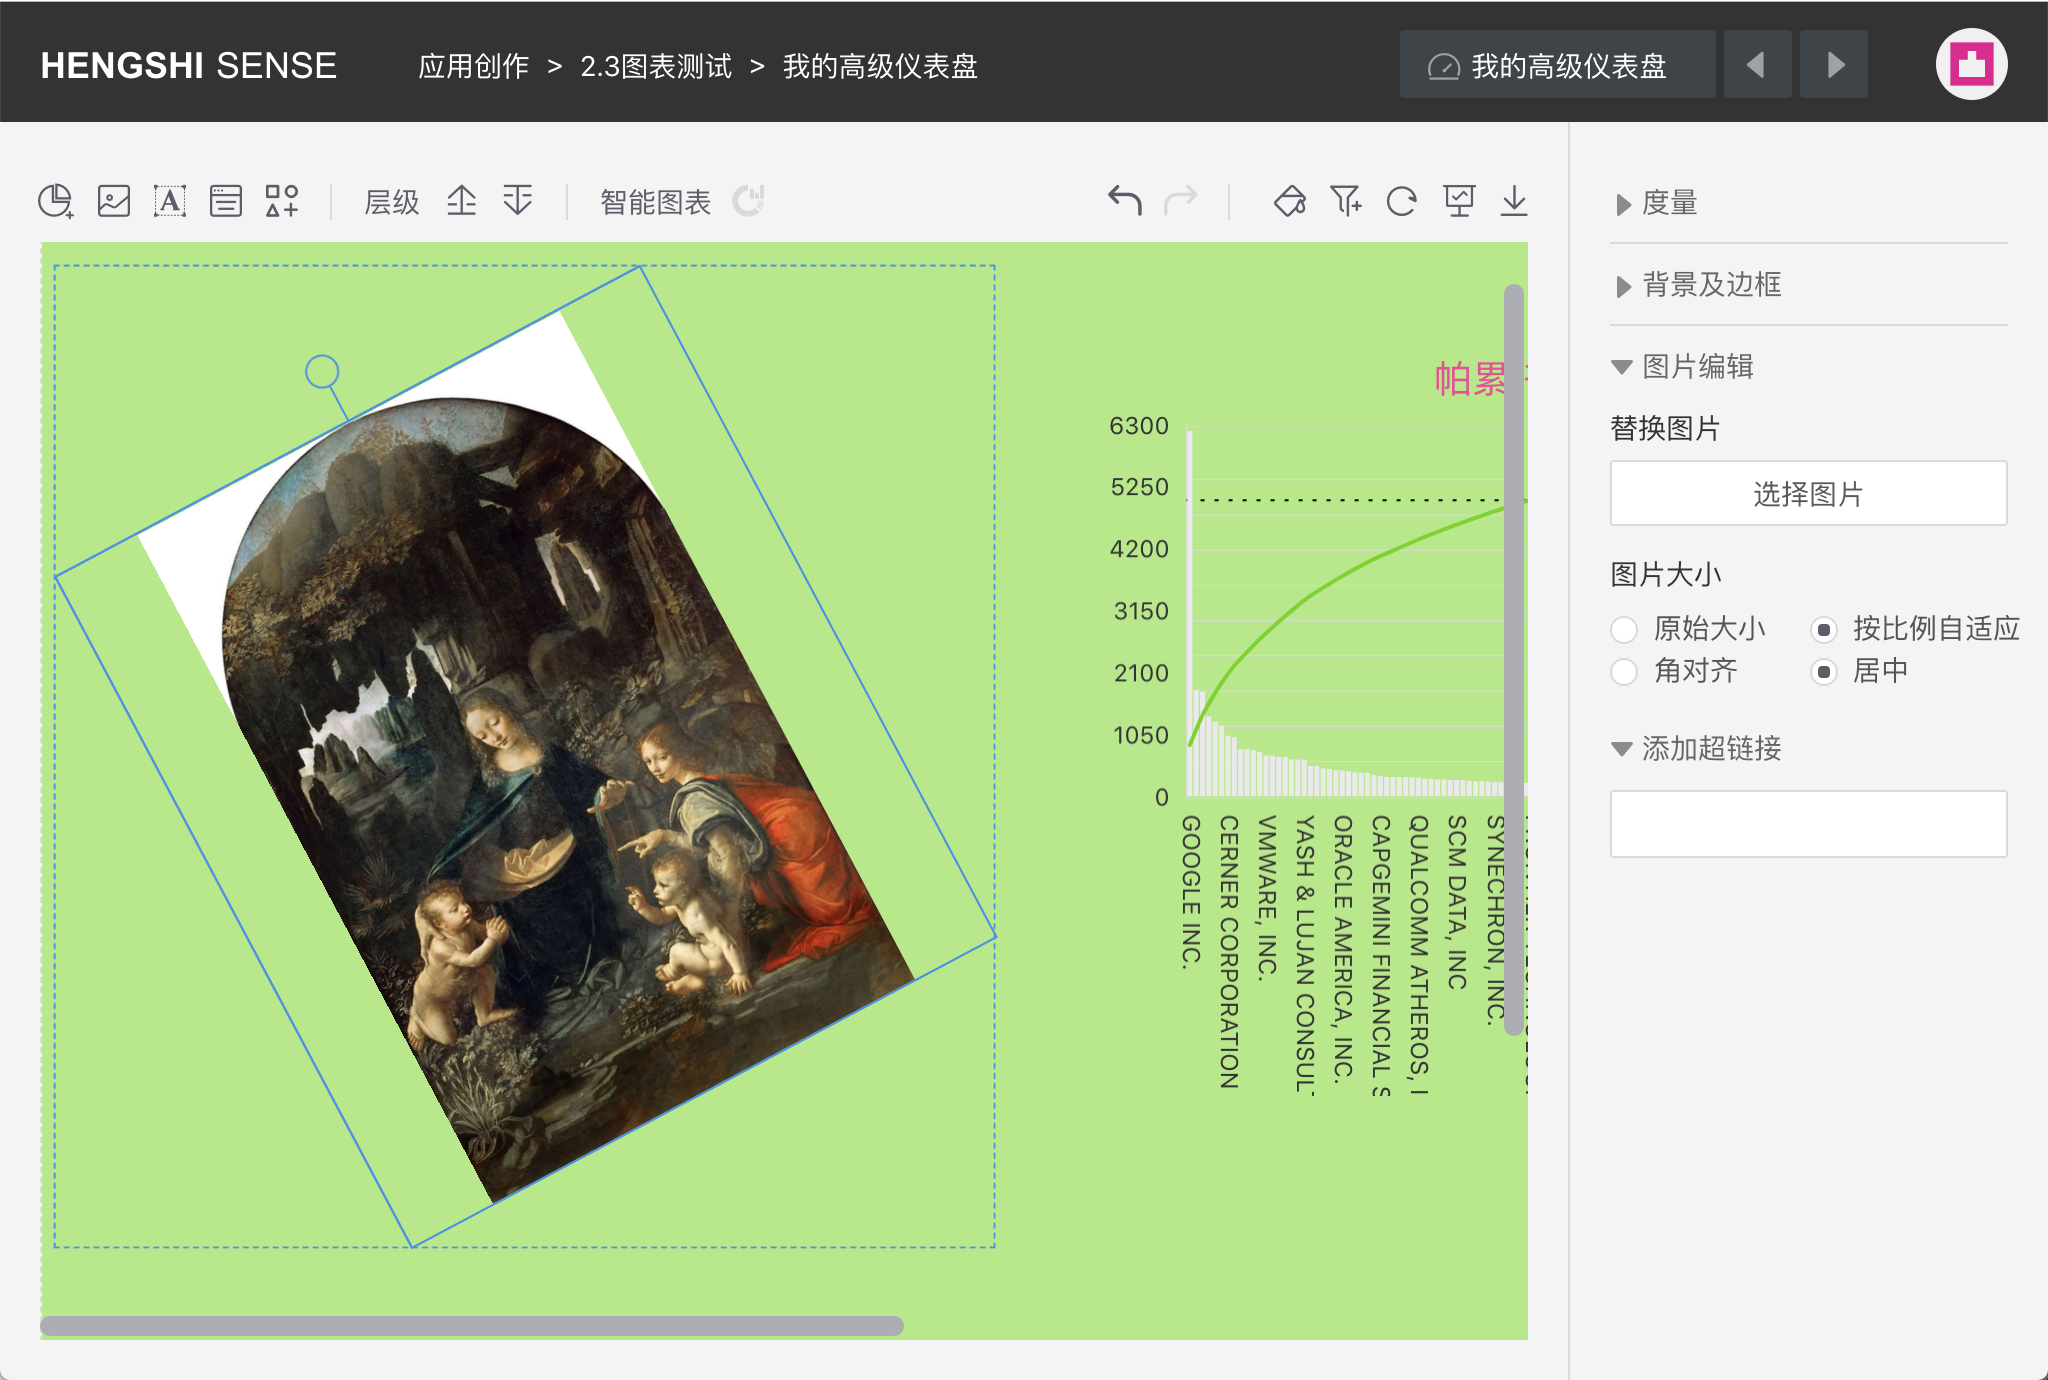Go to next dashboard arrow
Viewport: 2048px width, 1380px height.
(1834, 65)
